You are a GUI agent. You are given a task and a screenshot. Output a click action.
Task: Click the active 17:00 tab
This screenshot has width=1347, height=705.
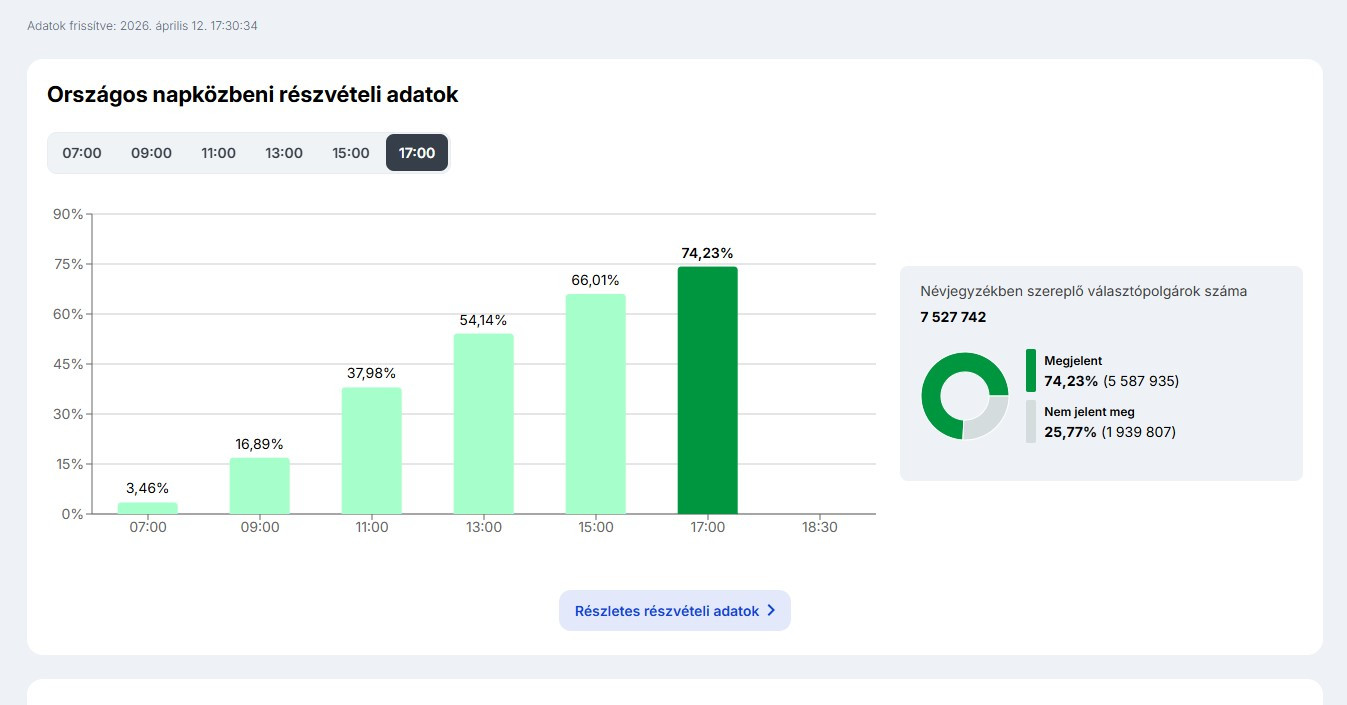coord(417,153)
